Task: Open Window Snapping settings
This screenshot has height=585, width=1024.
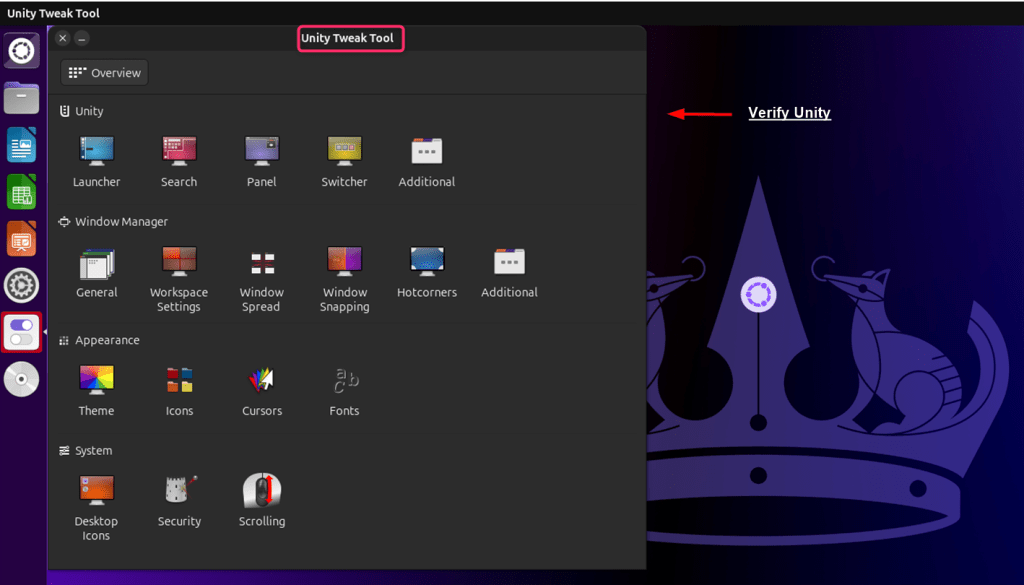Action: point(344,260)
